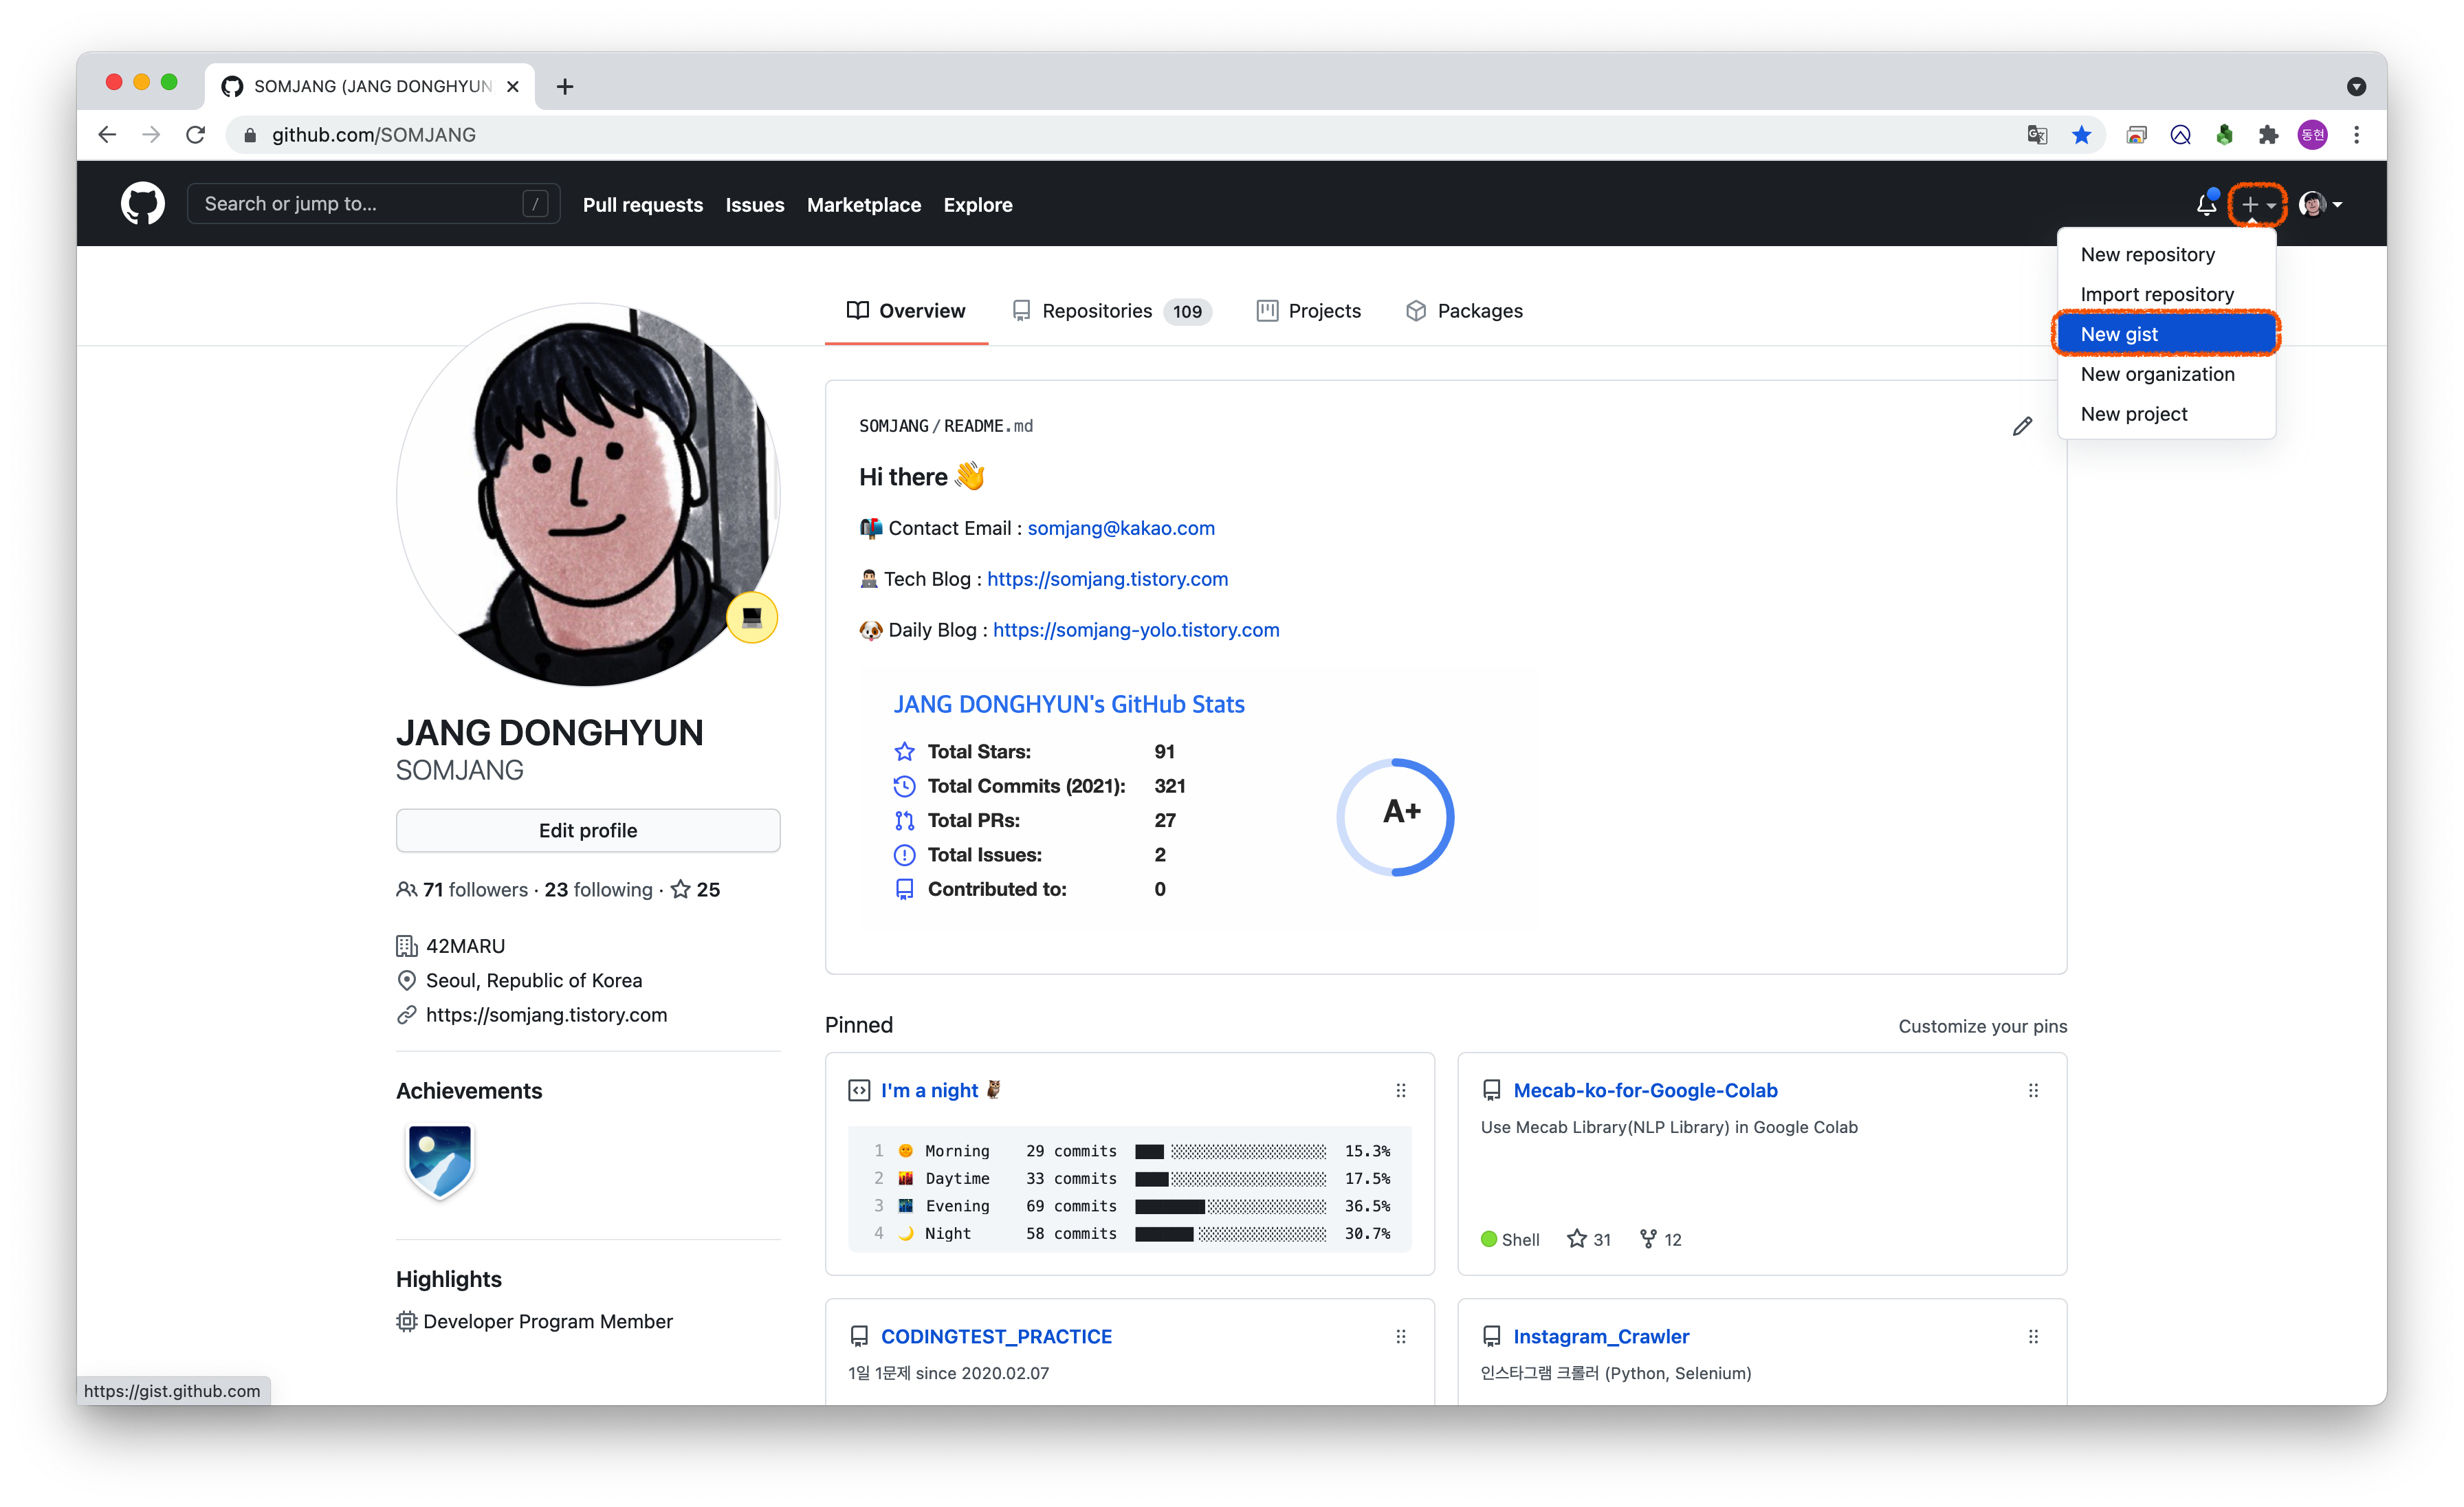Click the set status badge on profile photo
2464x1507 pixels.
click(x=752, y=617)
